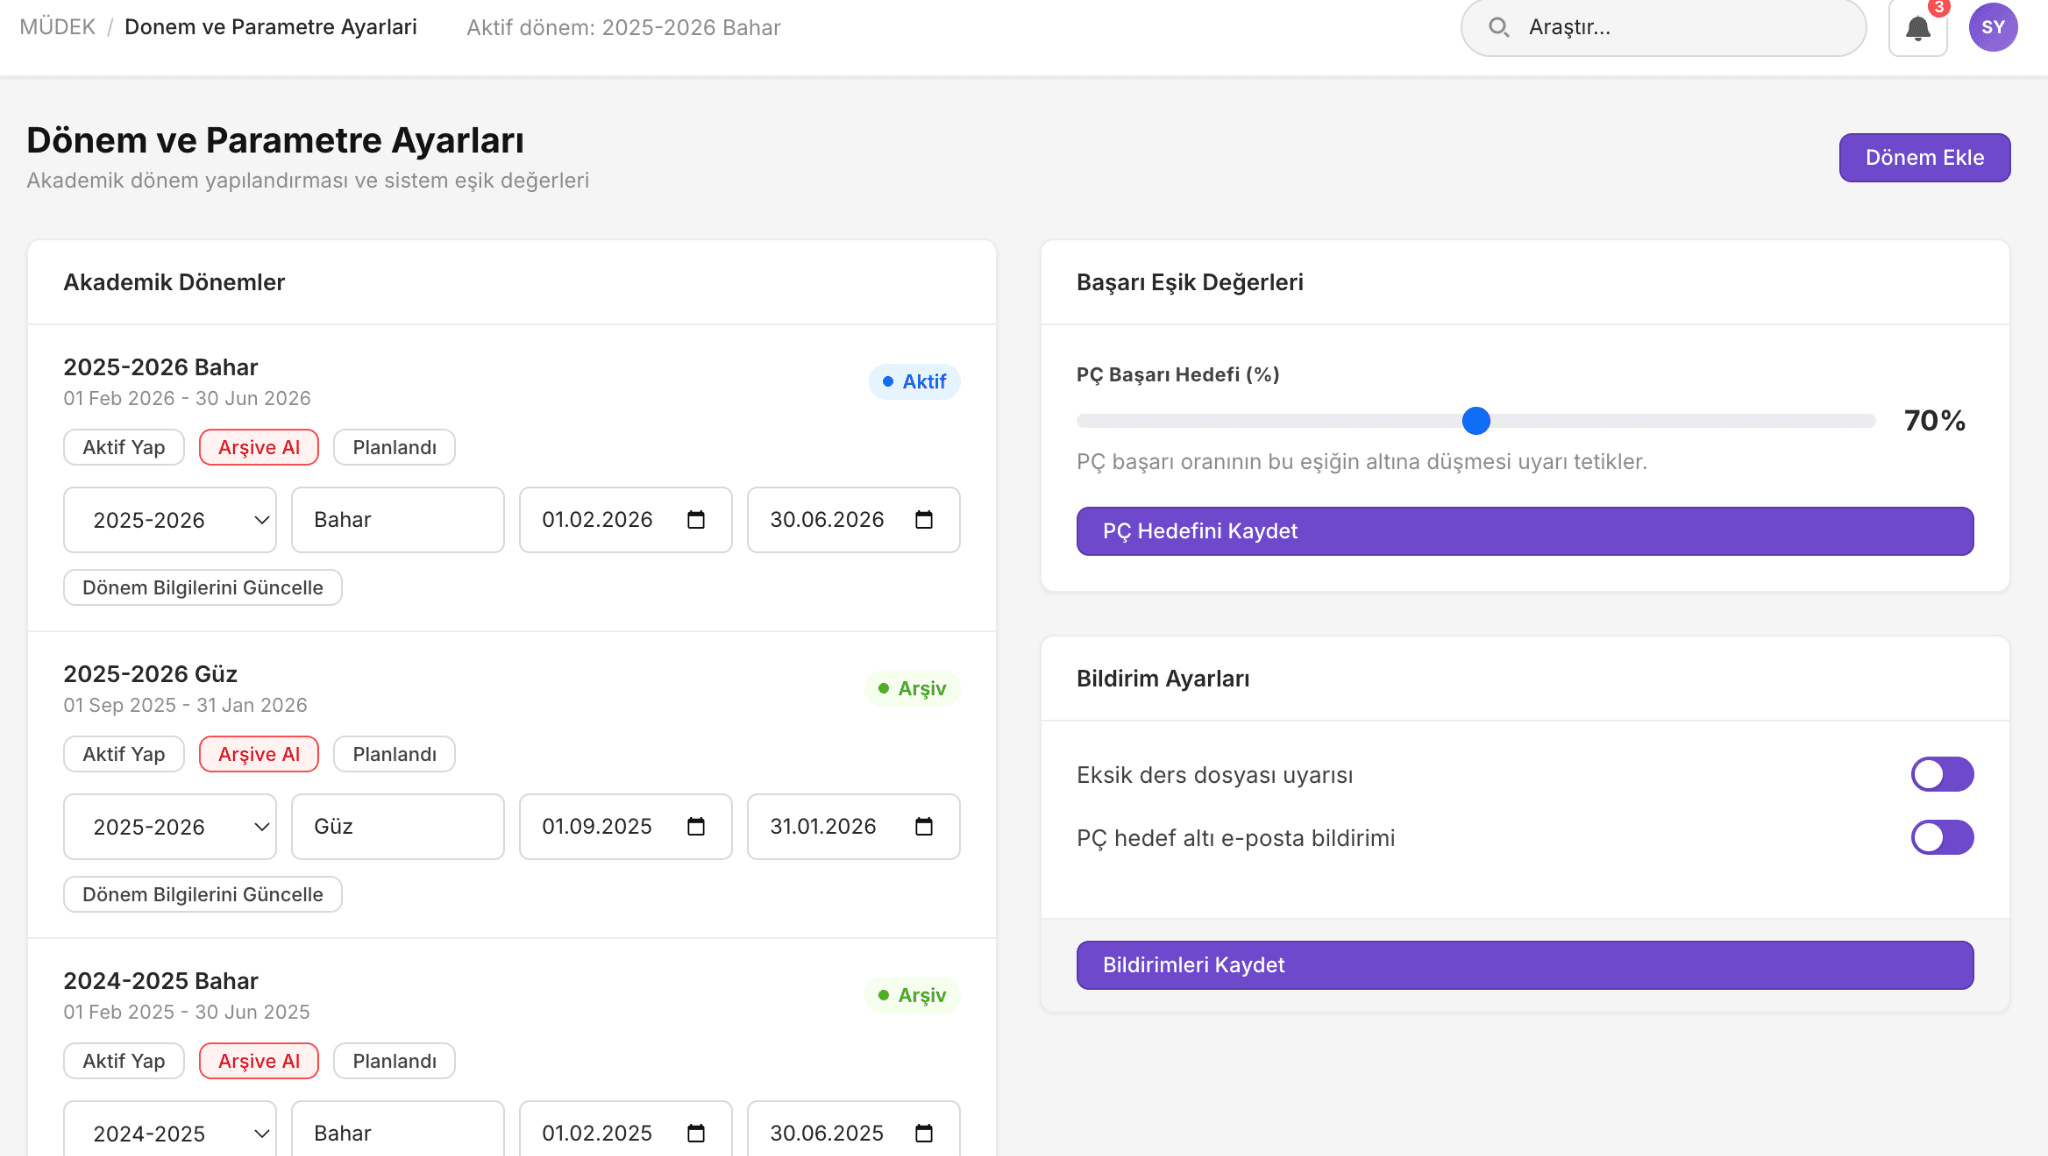Click the 01.02.2026 start date field

click(x=626, y=520)
